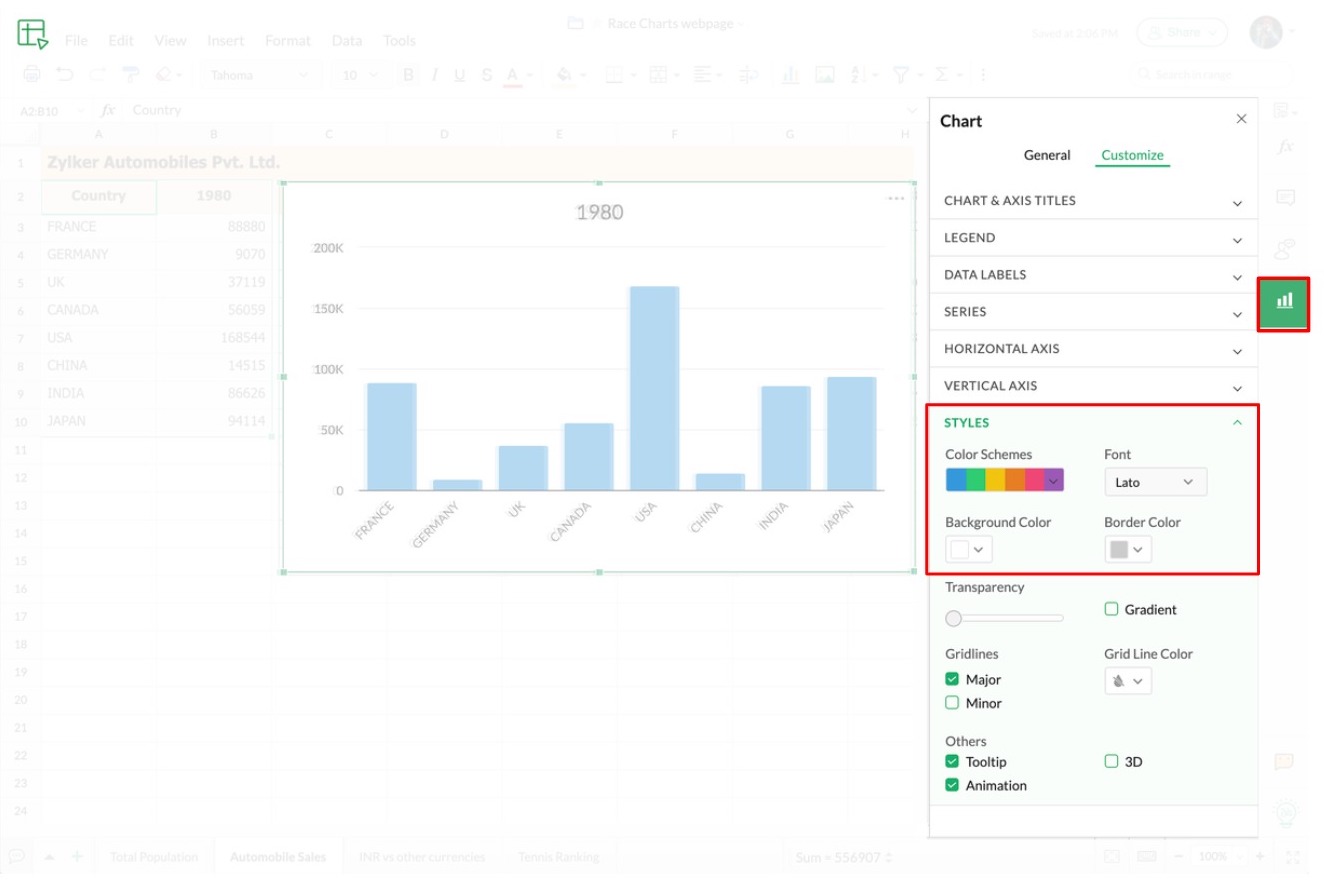
Task: Click the font color icon
Action: click(x=513, y=75)
